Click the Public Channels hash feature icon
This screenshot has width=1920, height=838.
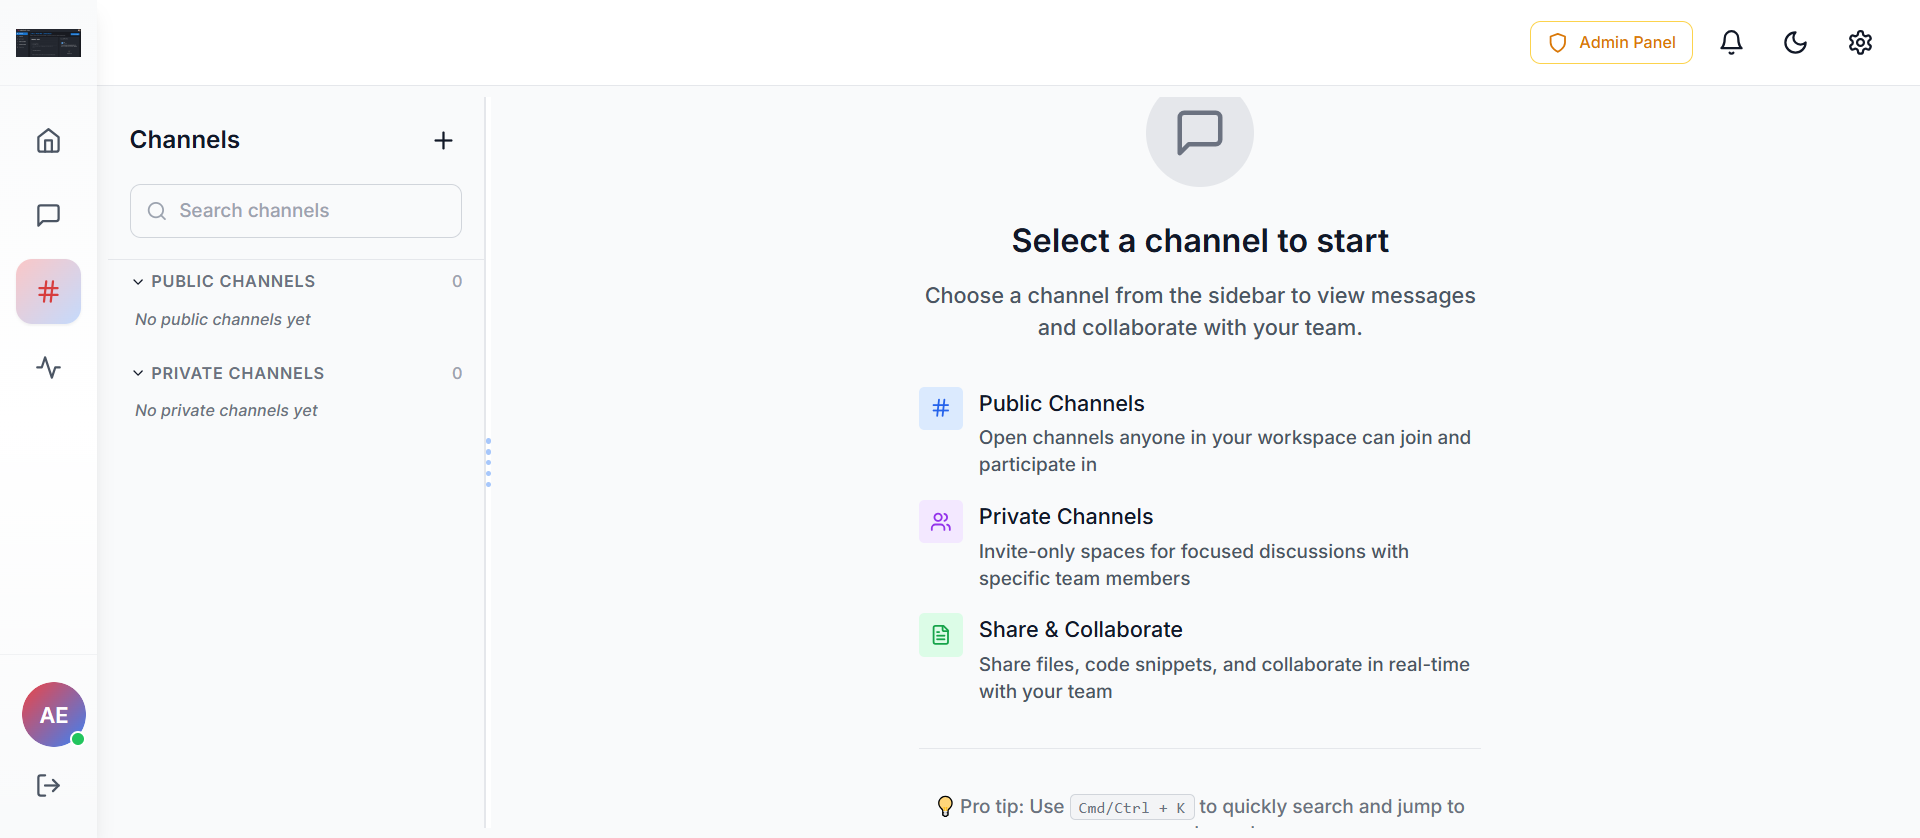[x=940, y=408]
